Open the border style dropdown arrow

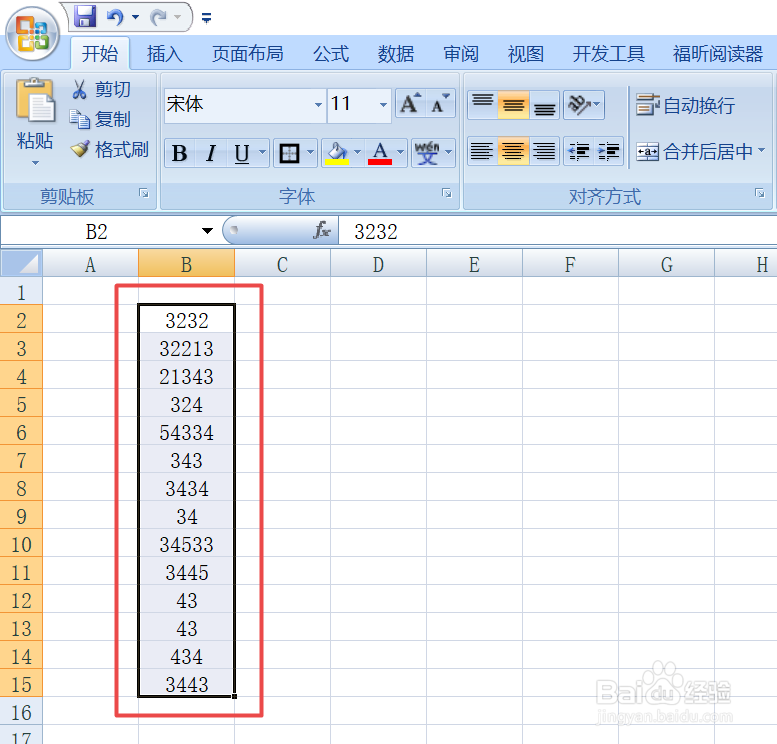pos(311,153)
